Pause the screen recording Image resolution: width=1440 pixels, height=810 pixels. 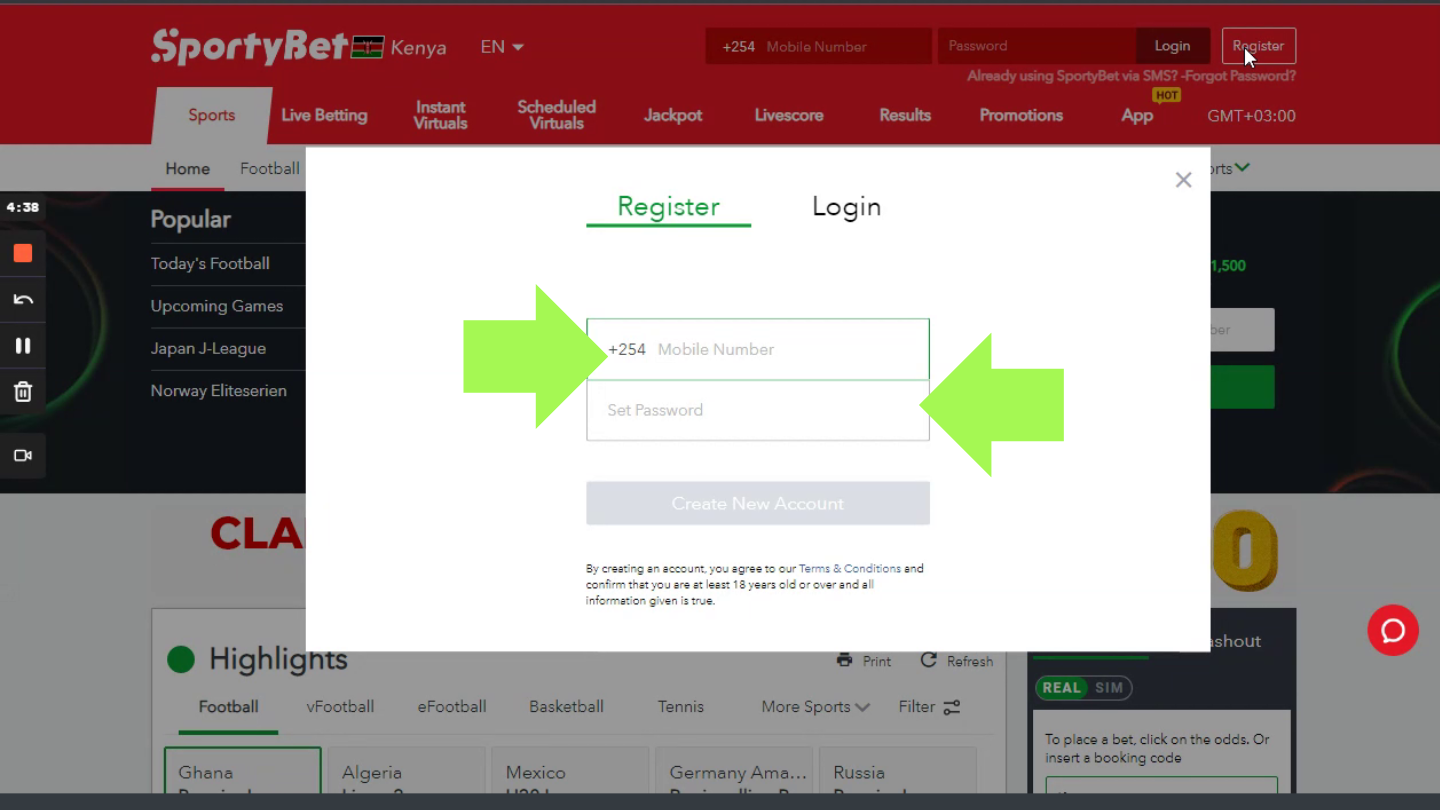23,346
